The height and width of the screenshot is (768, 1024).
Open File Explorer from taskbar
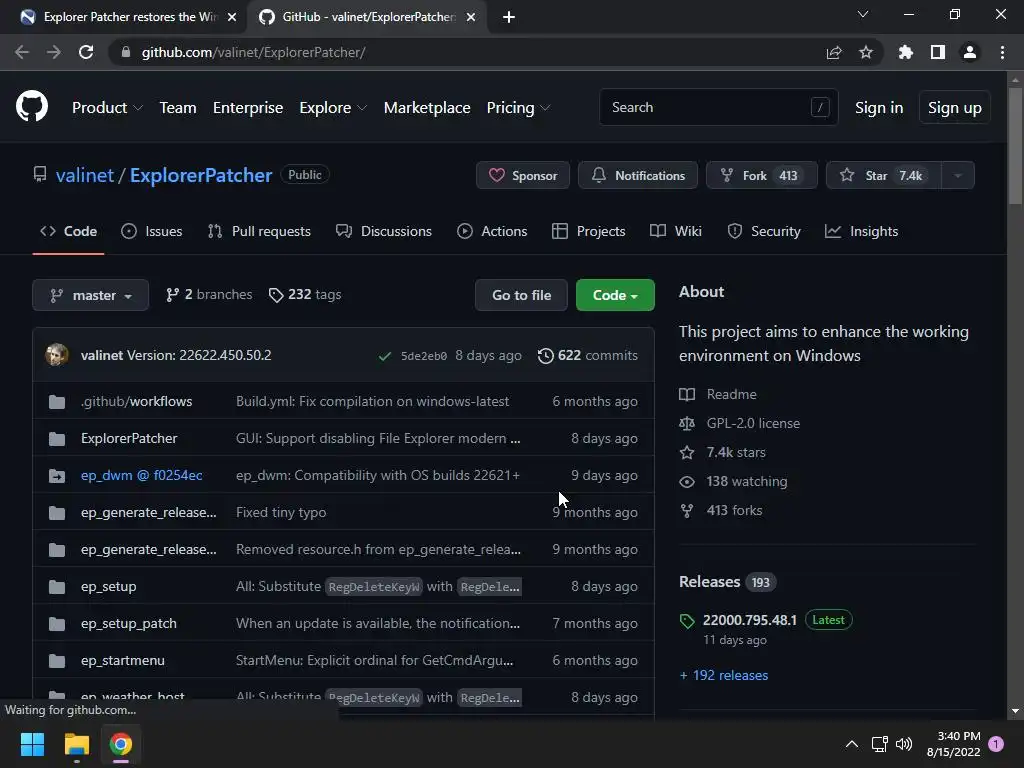pyautogui.click(x=76, y=744)
